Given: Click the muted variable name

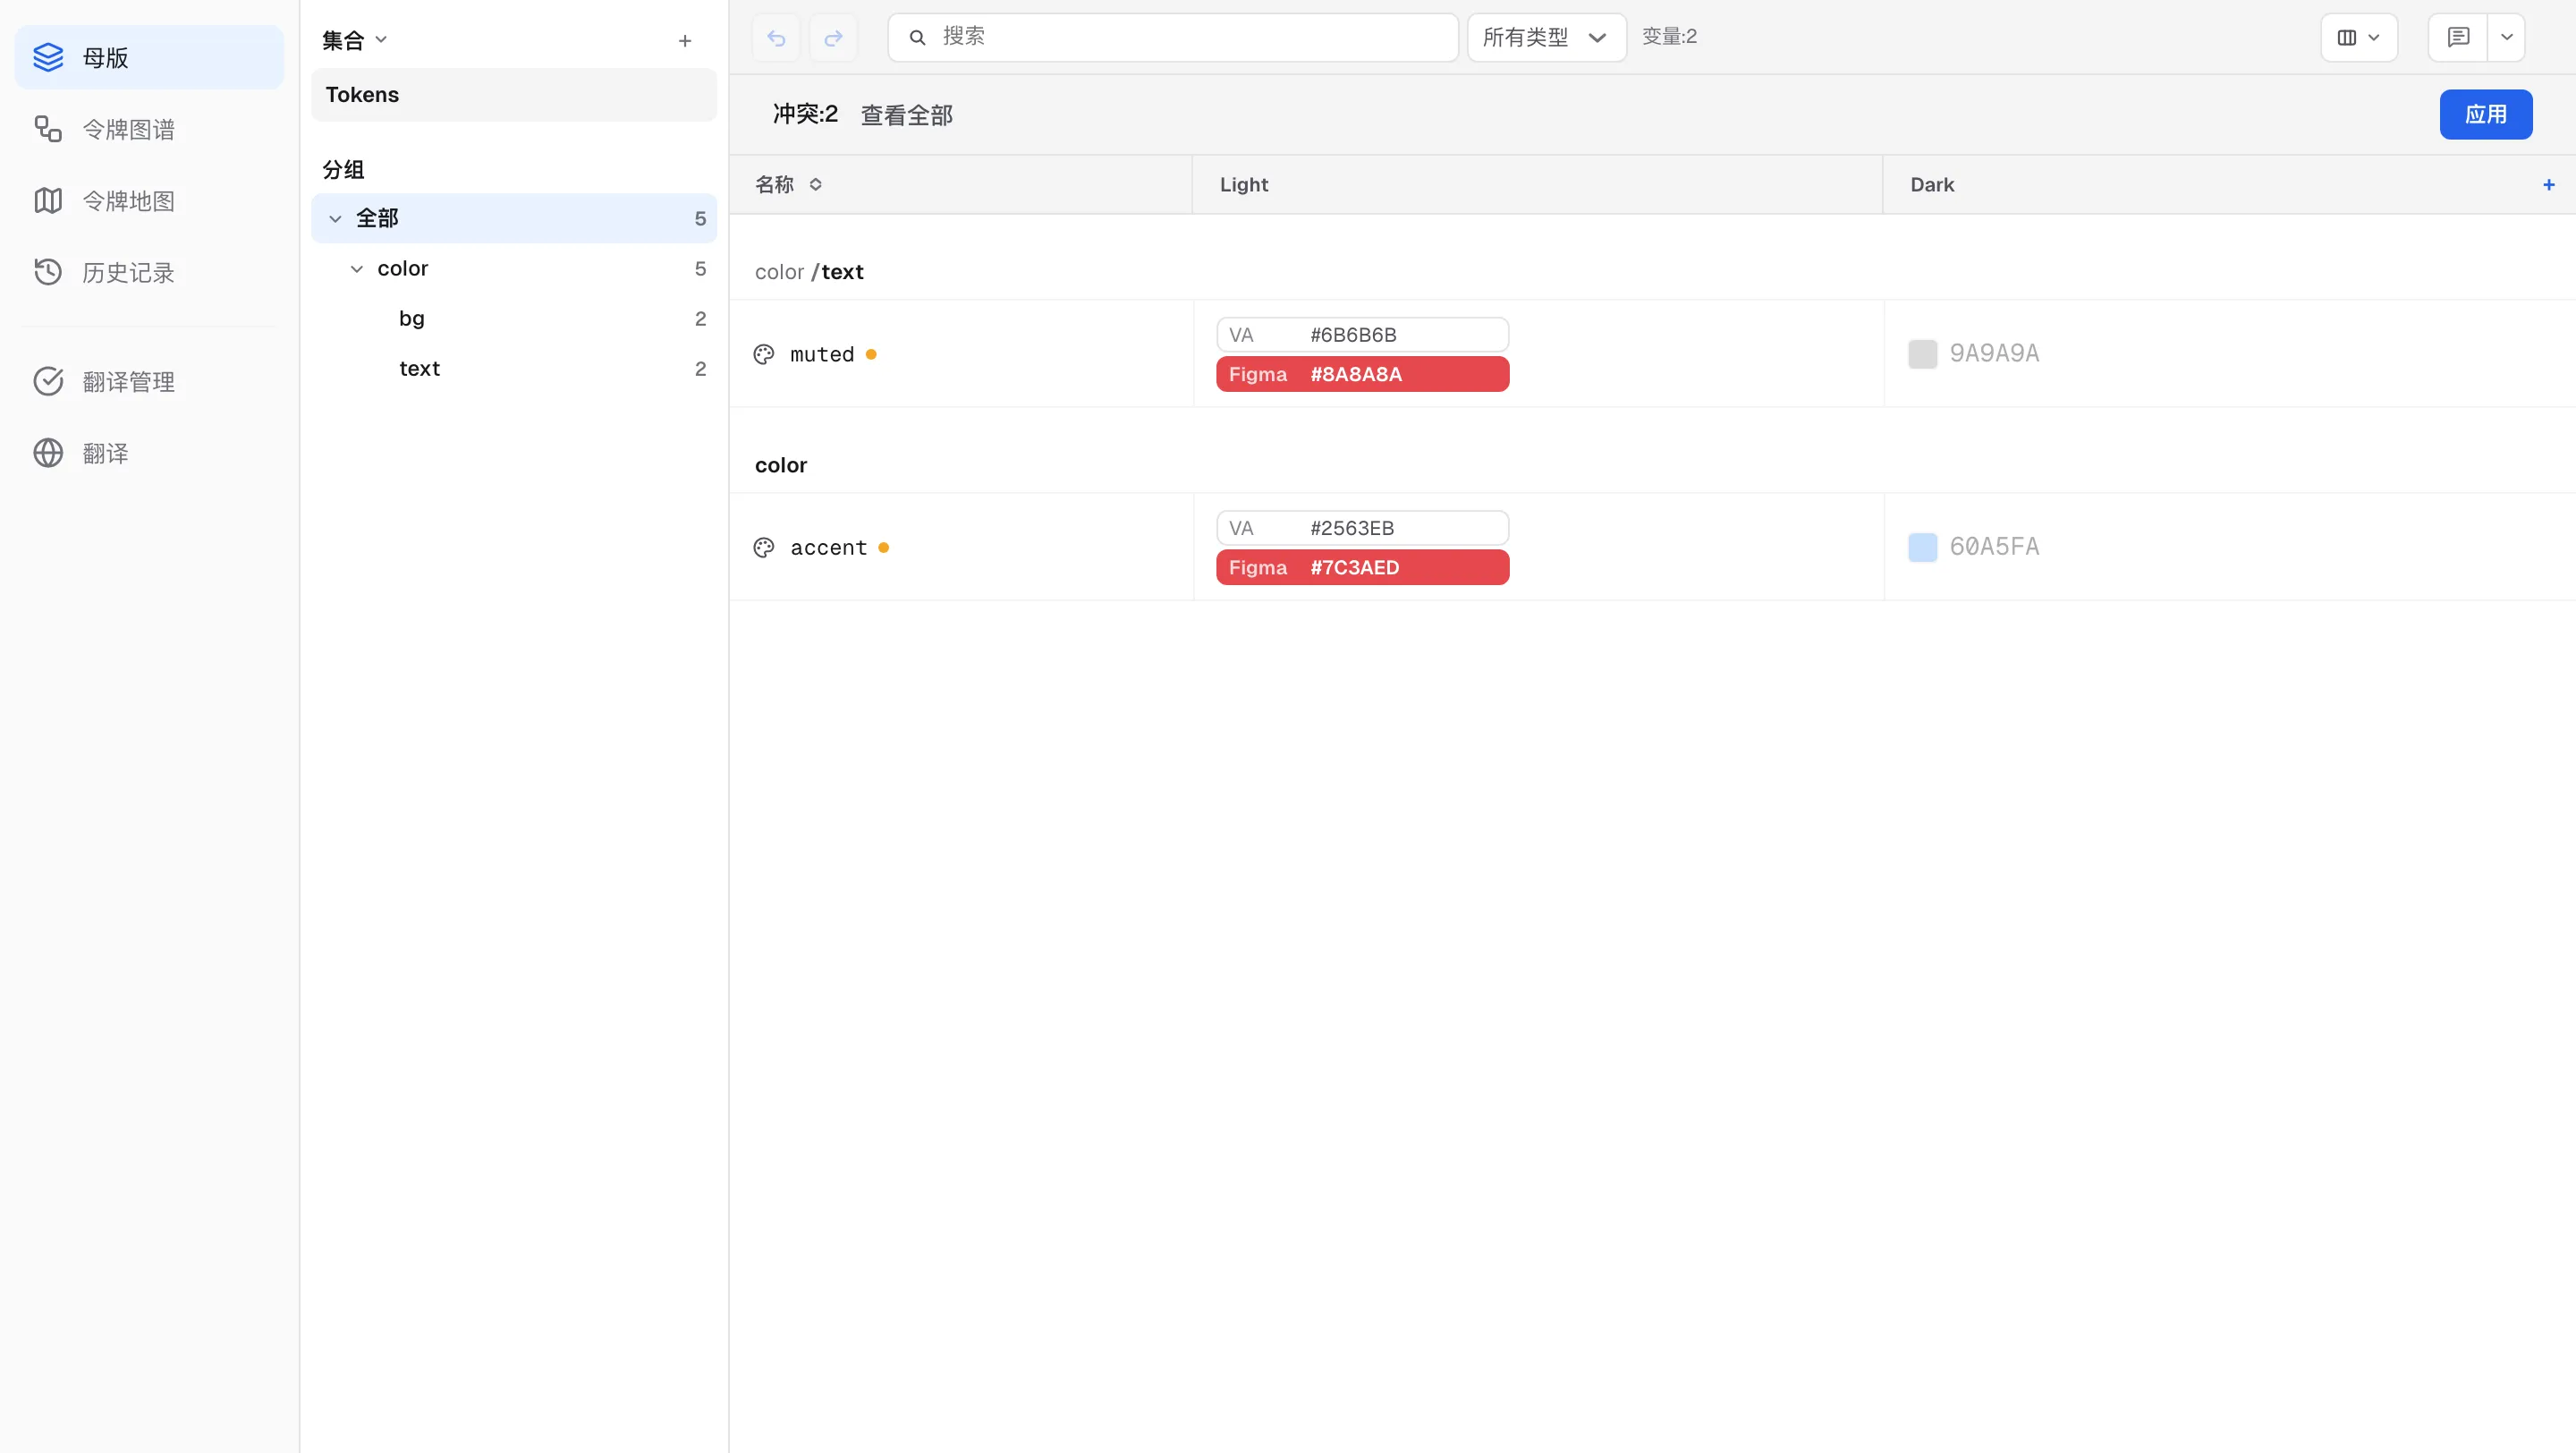Looking at the screenshot, I should (x=822, y=354).
